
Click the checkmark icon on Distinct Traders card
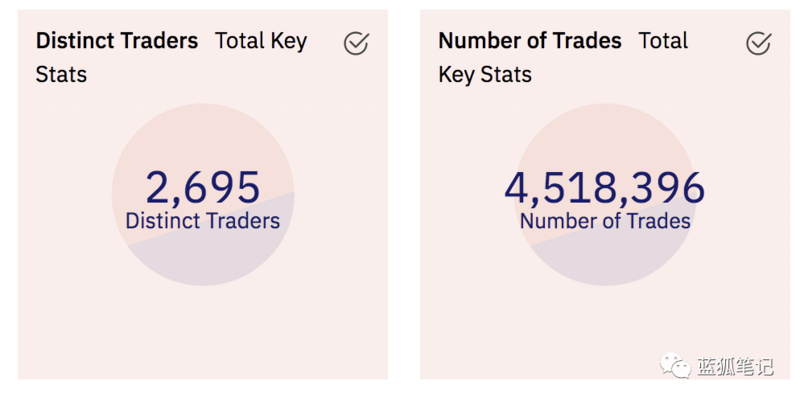(x=356, y=43)
